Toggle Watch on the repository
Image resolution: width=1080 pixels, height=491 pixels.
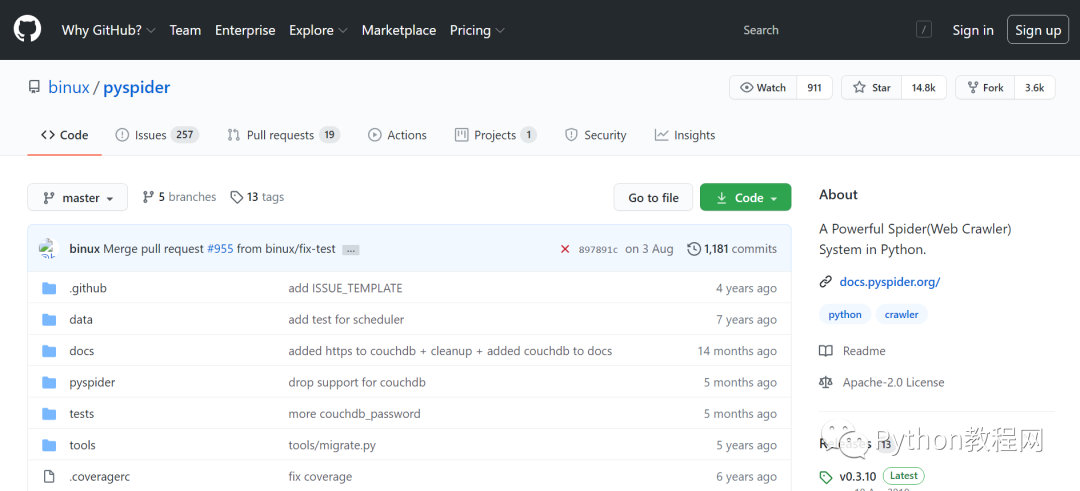(x=763, y=88)
